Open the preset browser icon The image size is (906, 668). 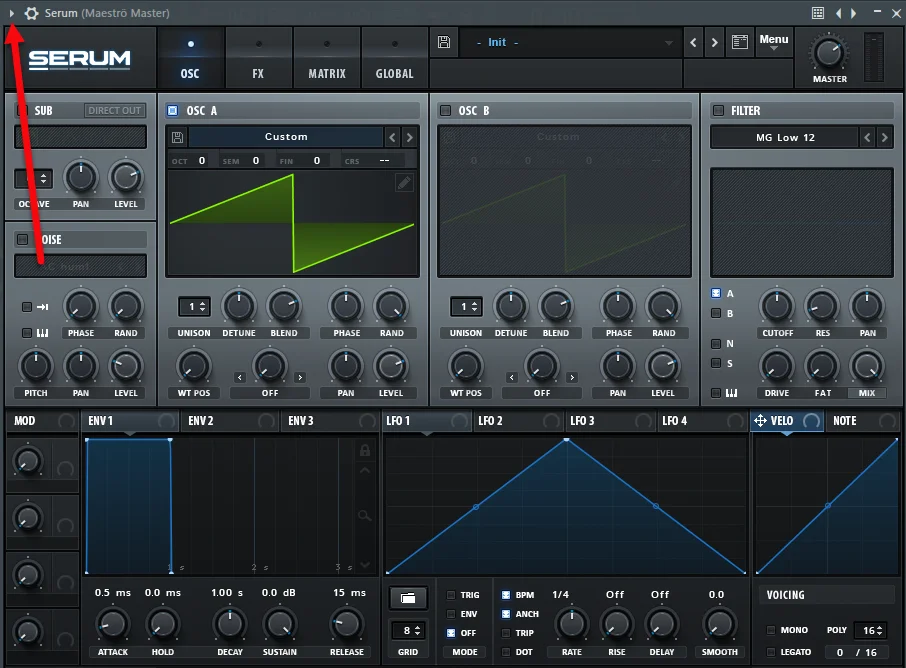pyautogui.click(x=740, y=42)
